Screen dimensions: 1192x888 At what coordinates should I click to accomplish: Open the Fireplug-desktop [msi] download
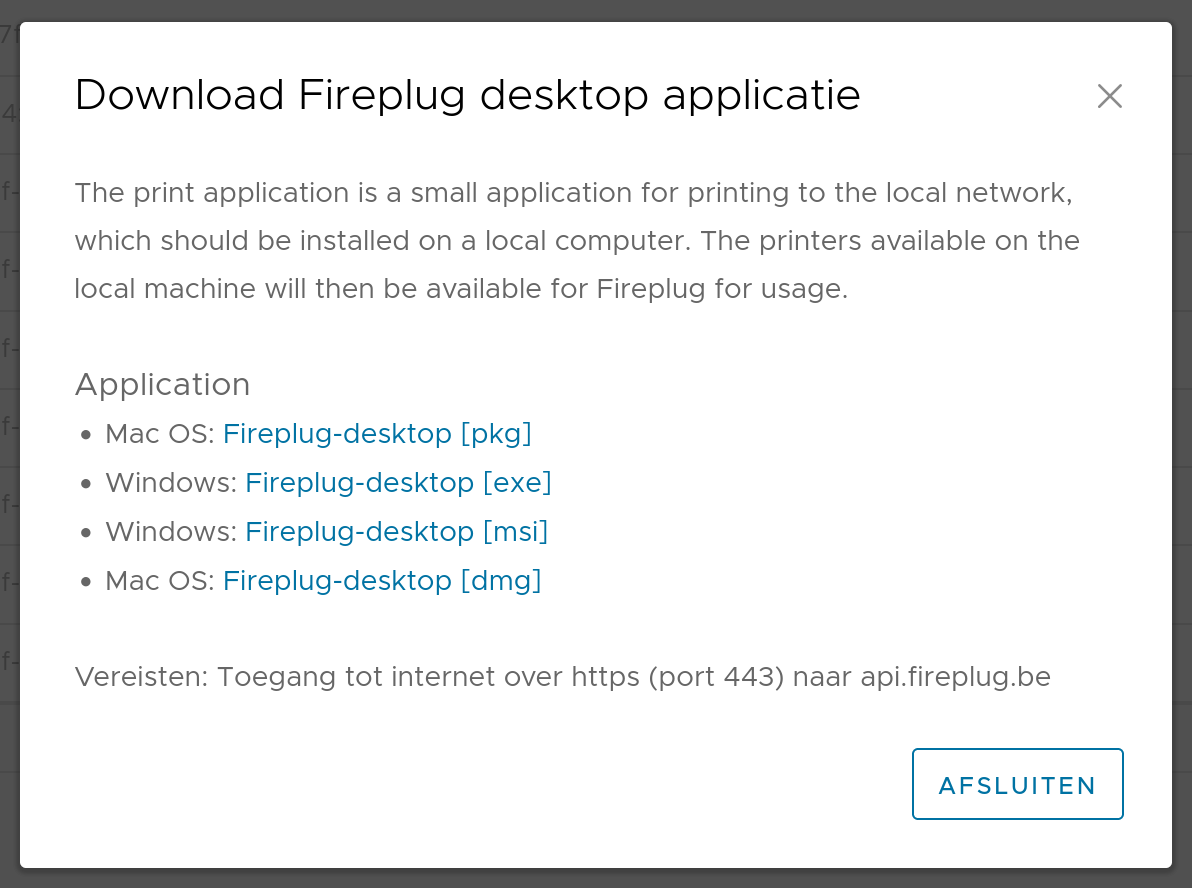coord(396,531)
